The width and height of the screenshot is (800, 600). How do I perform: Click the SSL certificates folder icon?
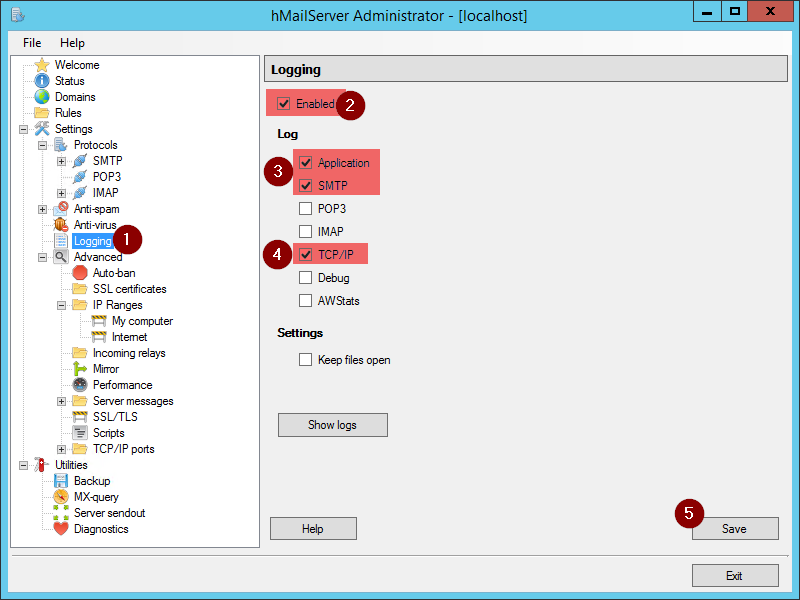[80, 289]
